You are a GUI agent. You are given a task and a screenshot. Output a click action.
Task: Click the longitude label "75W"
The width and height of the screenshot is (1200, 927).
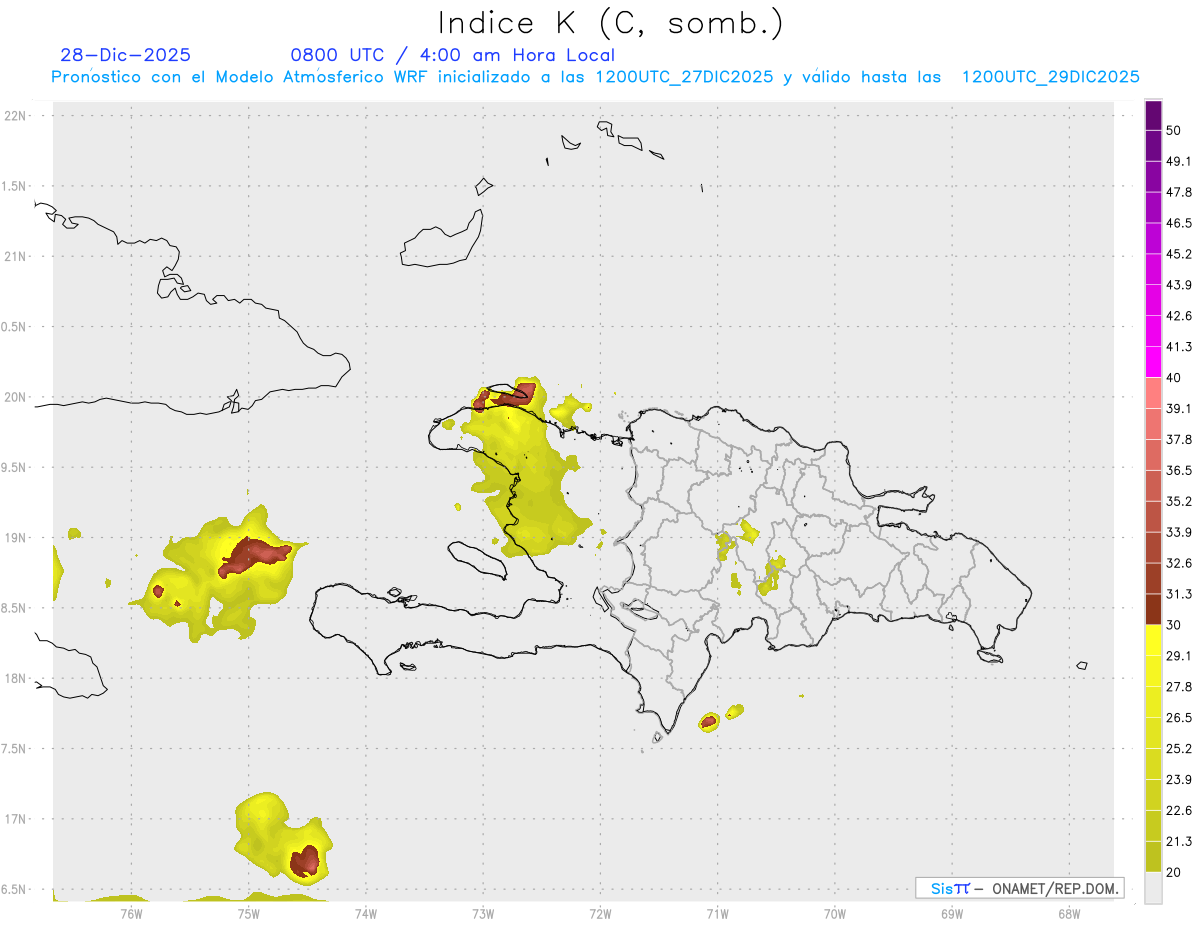click(x=248, y=913)
